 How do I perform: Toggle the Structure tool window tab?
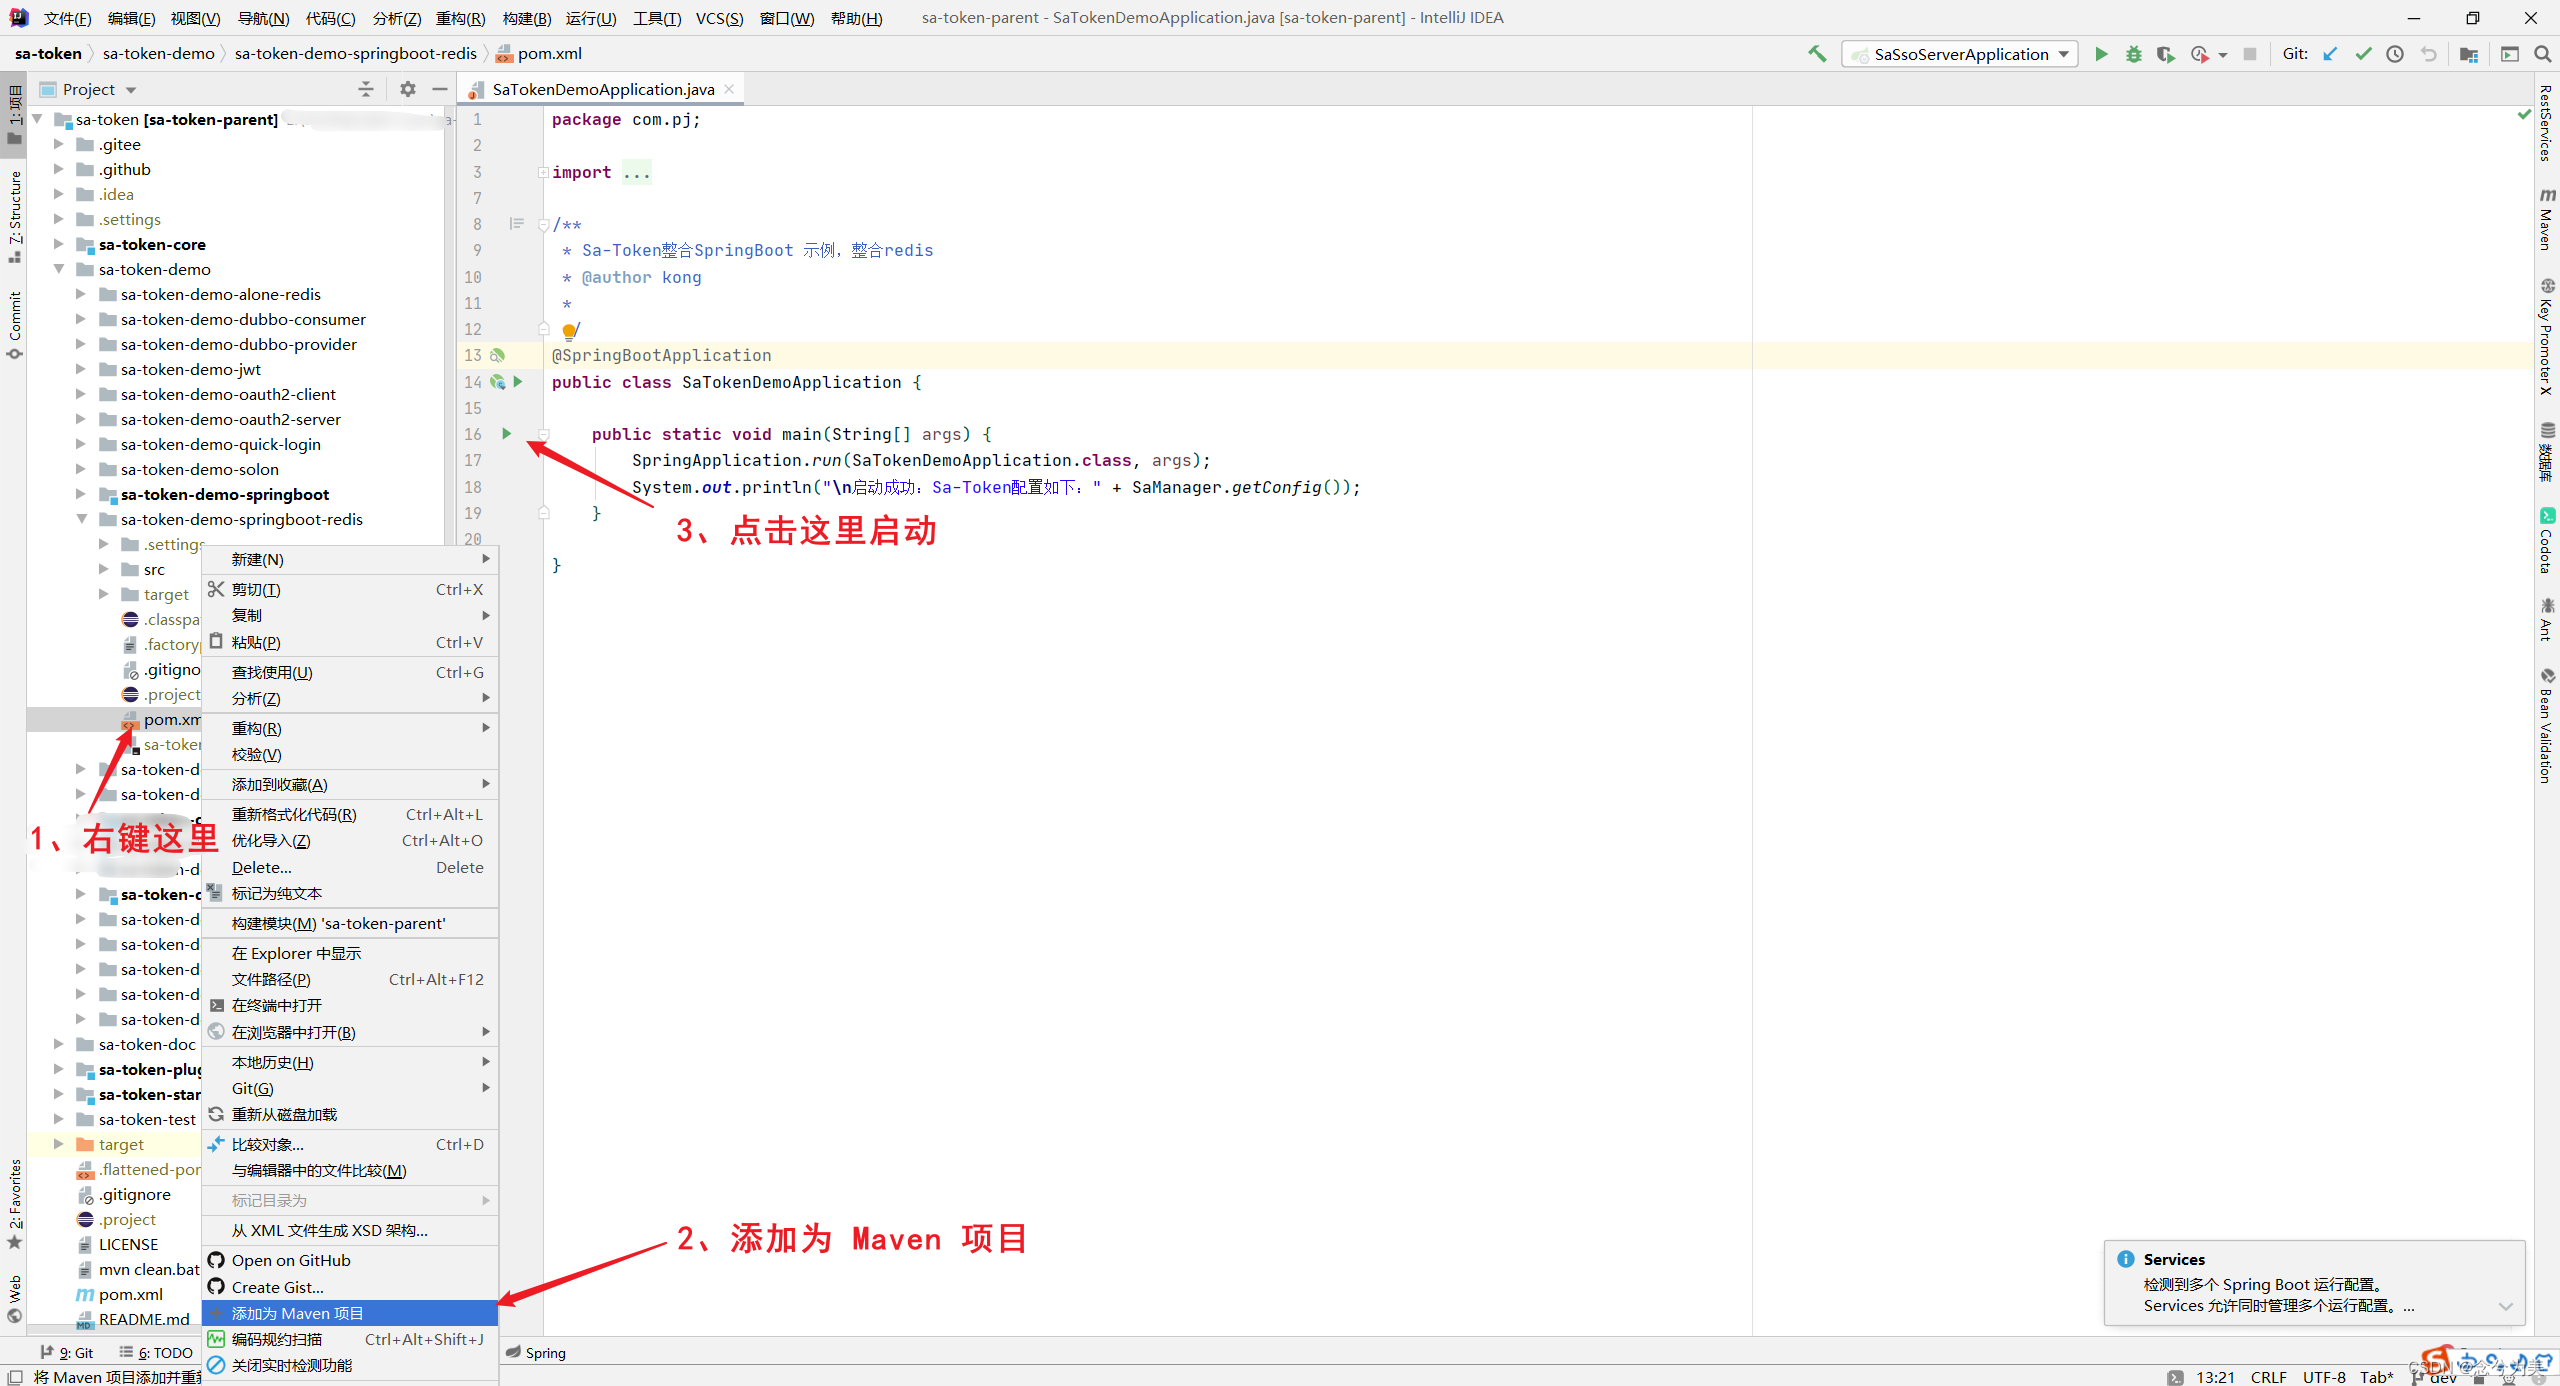coord(14,212)
